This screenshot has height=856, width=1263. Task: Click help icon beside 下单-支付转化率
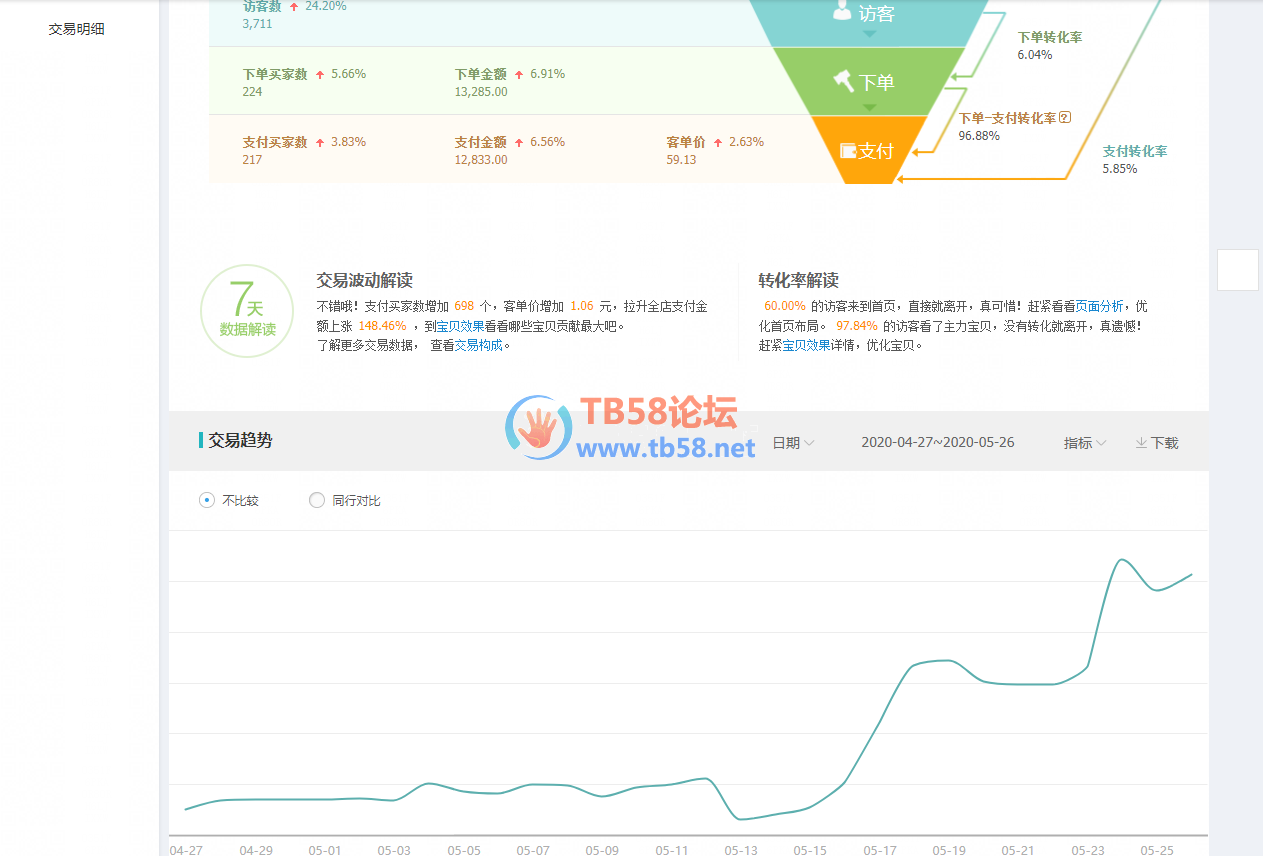(x=1065, y=118)
